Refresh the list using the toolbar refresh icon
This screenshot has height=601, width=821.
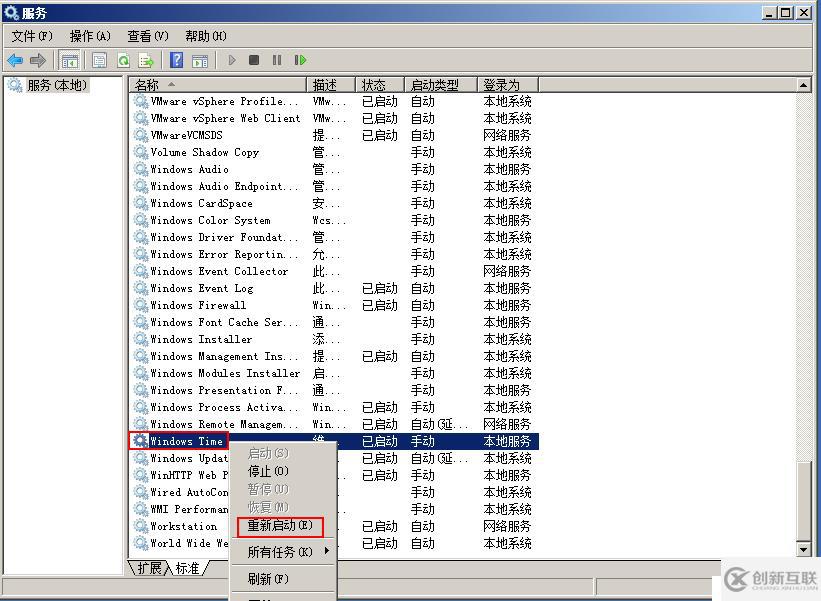pos(124,60)
